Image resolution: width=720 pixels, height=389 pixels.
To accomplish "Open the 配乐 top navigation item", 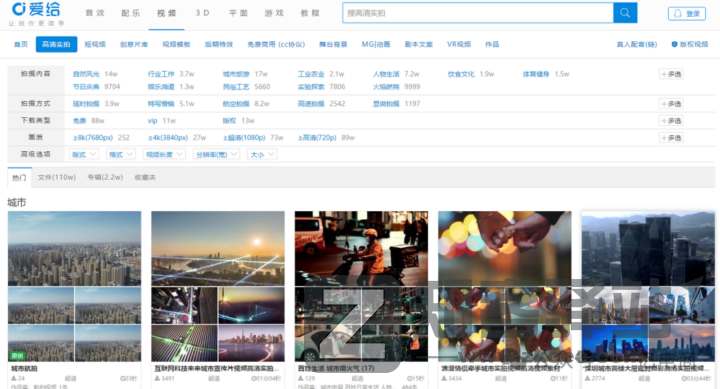I will click(131, 13).
